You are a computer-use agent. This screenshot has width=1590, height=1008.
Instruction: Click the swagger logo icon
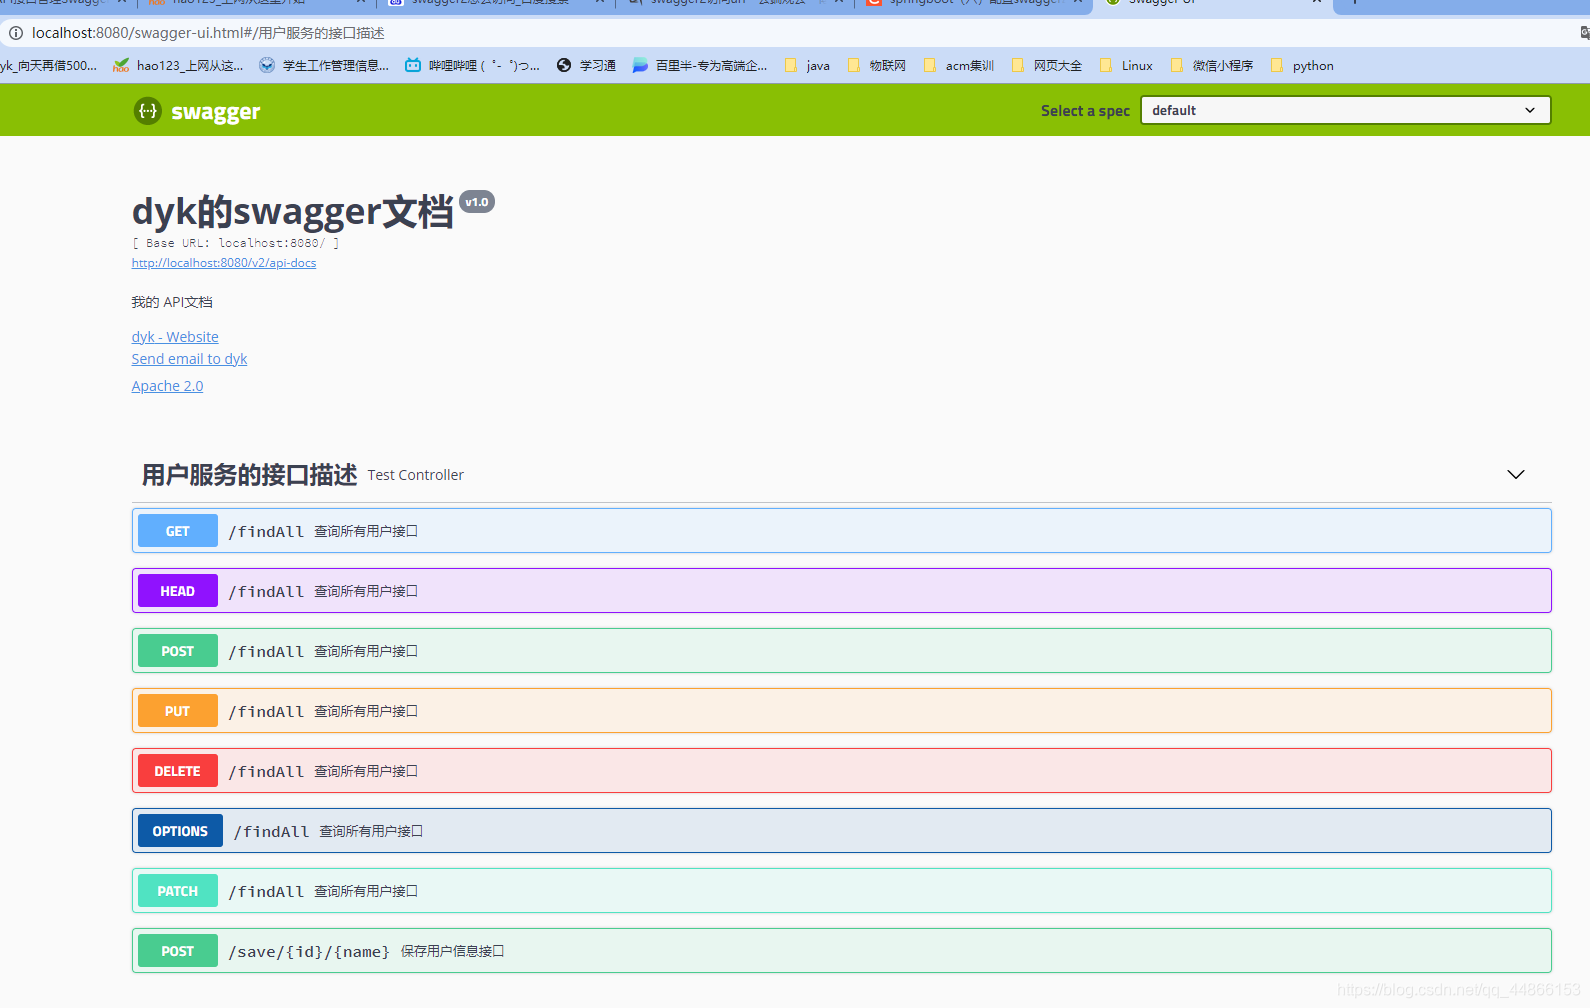[x=147, y=111]
